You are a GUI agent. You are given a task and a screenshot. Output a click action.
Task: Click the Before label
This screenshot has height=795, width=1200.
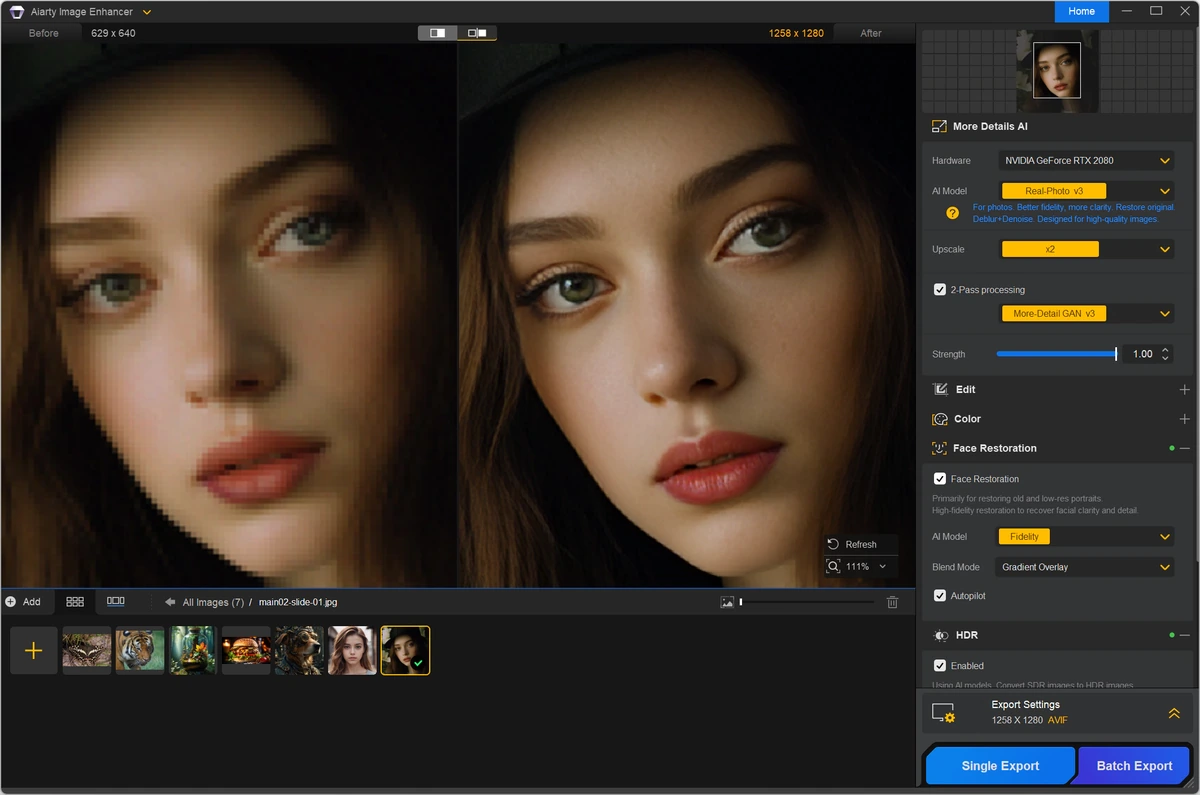coord(44,33)
